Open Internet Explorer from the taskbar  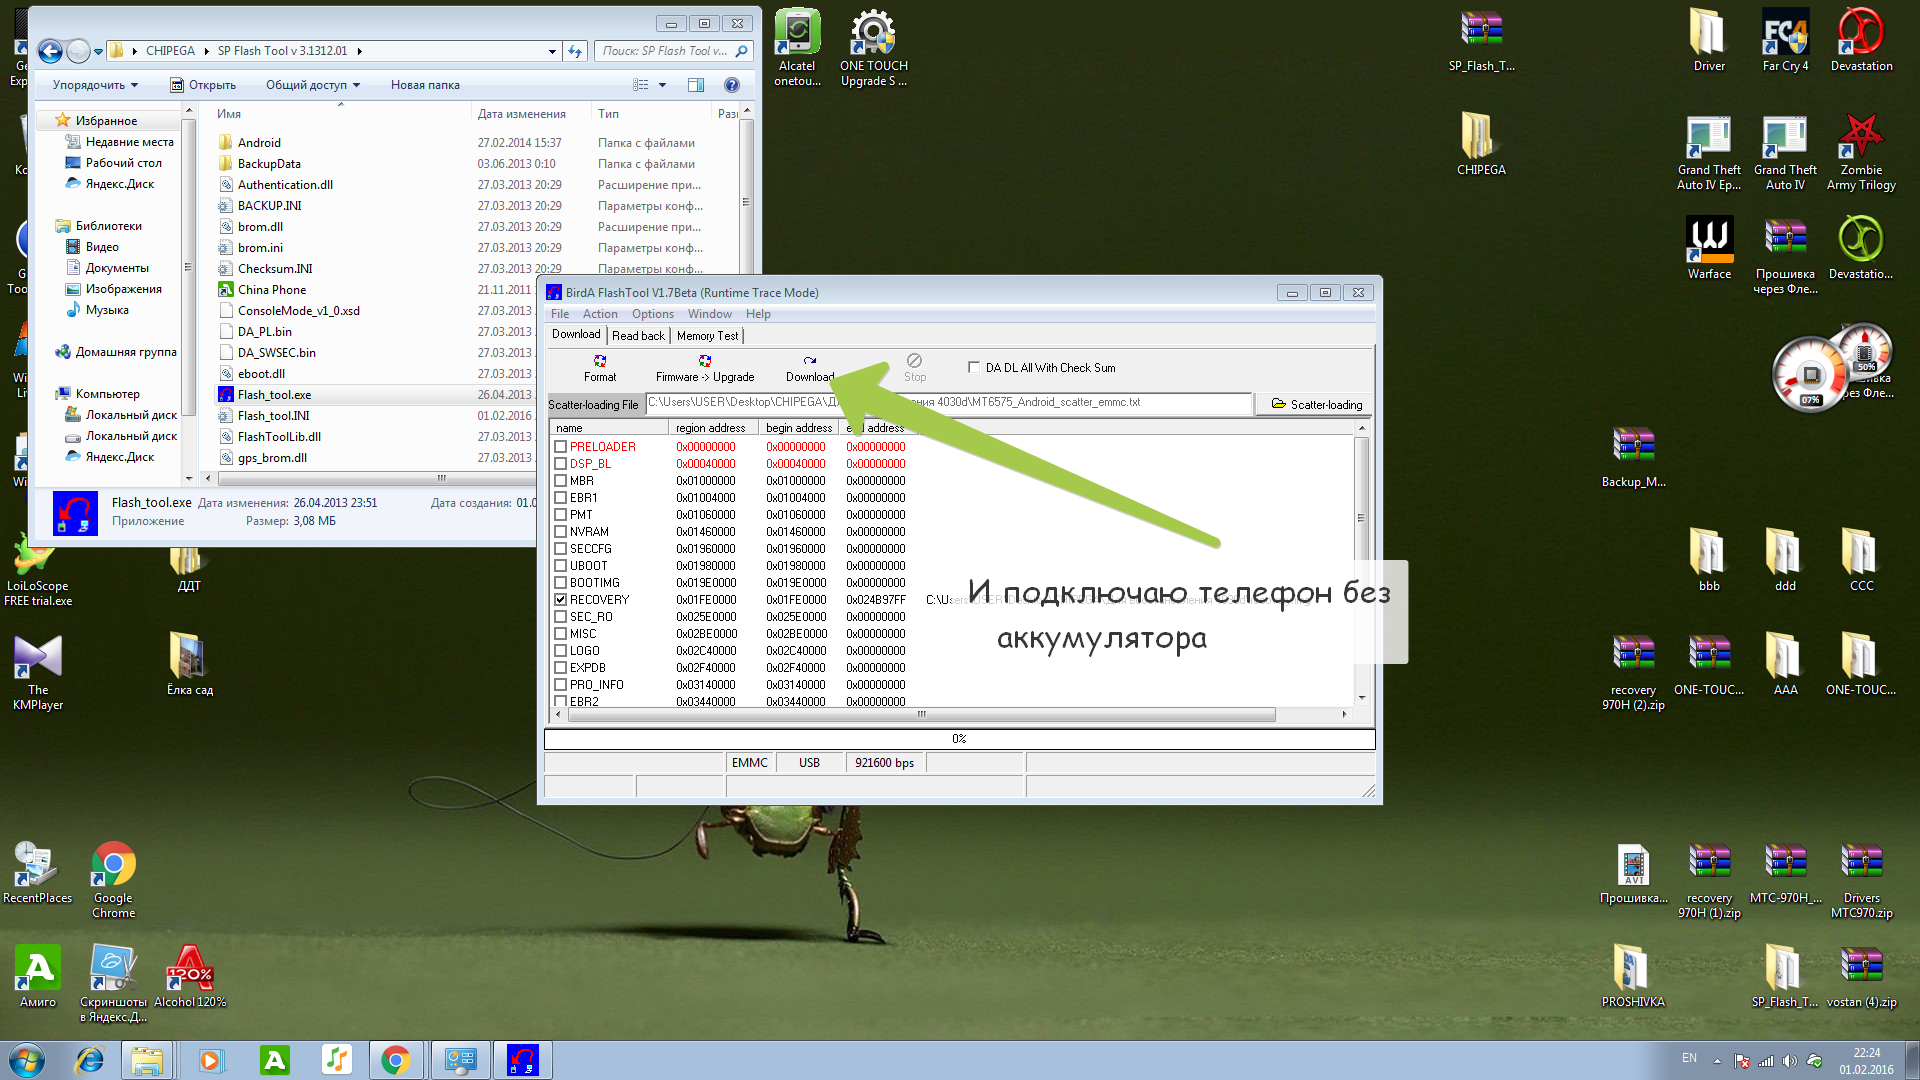[90, 1060]
